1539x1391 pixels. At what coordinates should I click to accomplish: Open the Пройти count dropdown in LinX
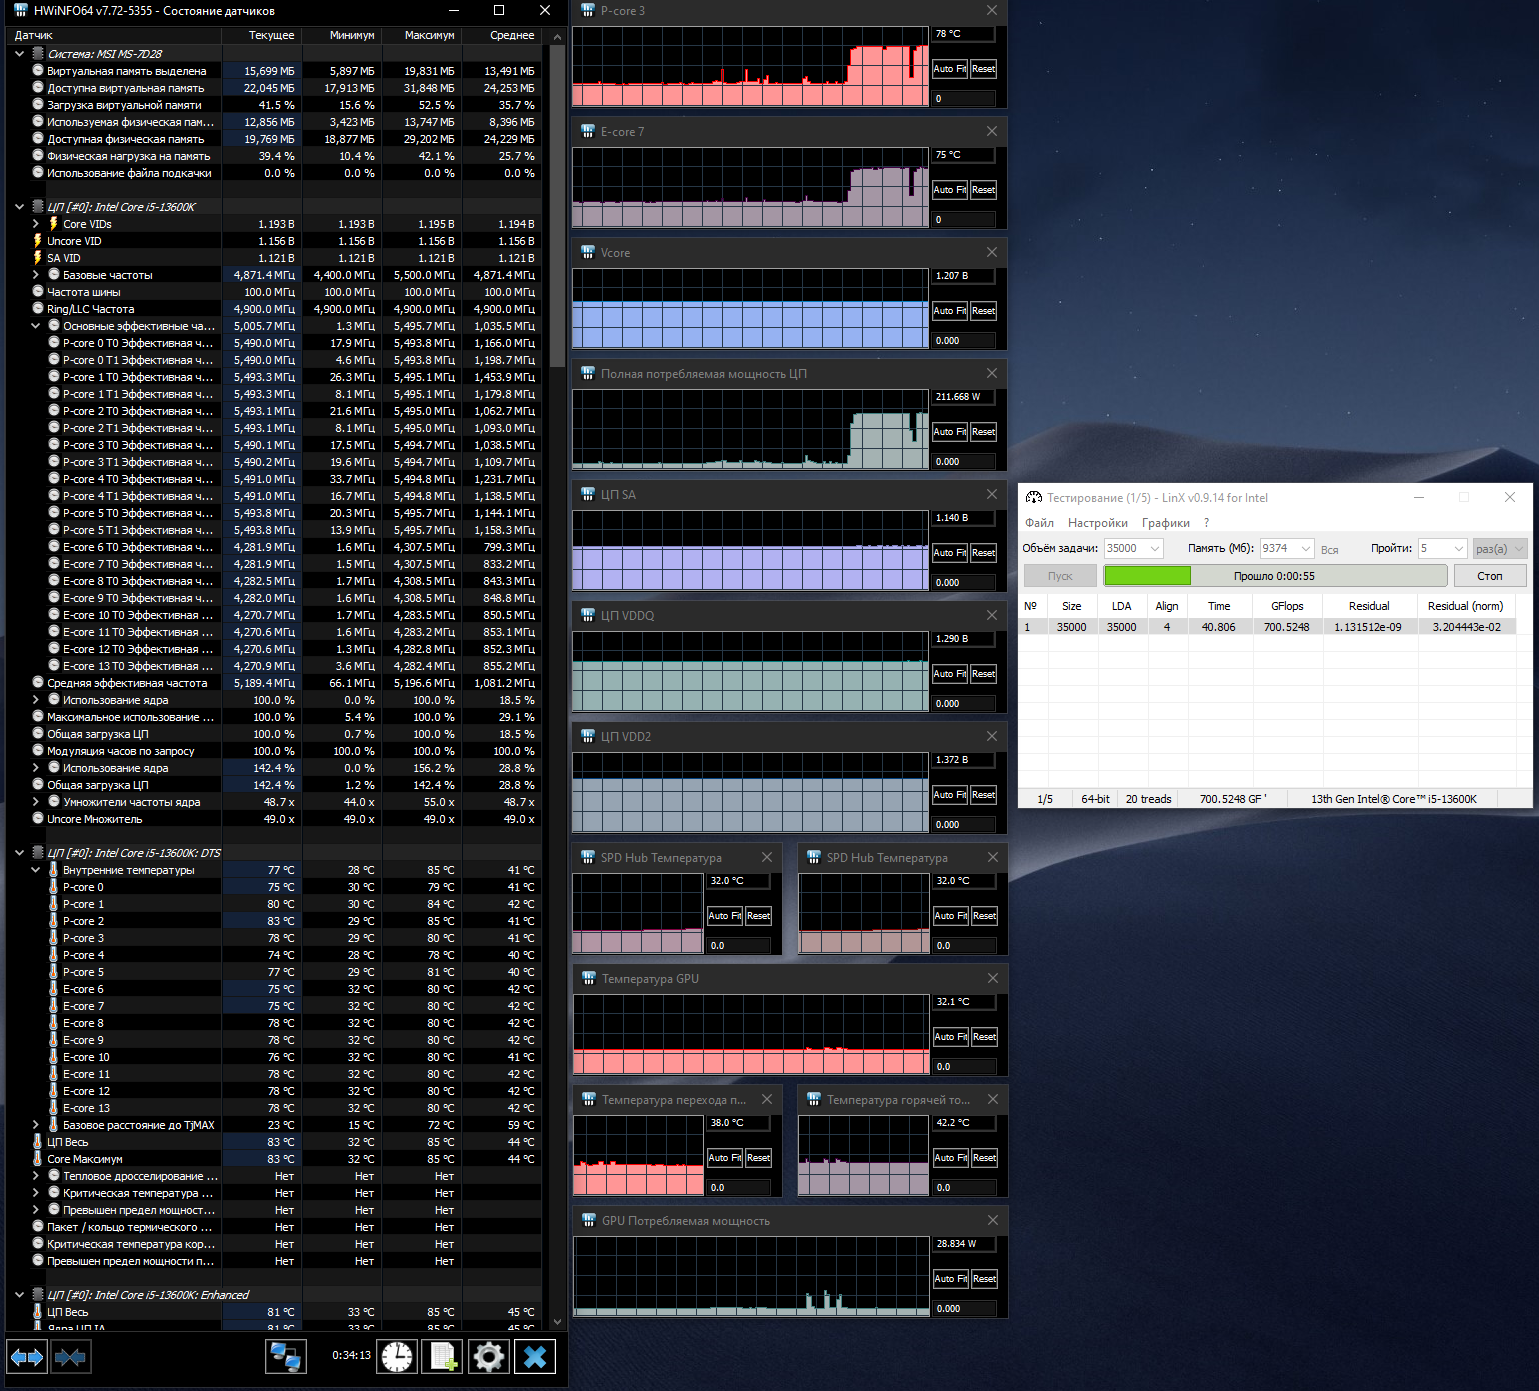pyautogui.click(x=1459, y=549)
